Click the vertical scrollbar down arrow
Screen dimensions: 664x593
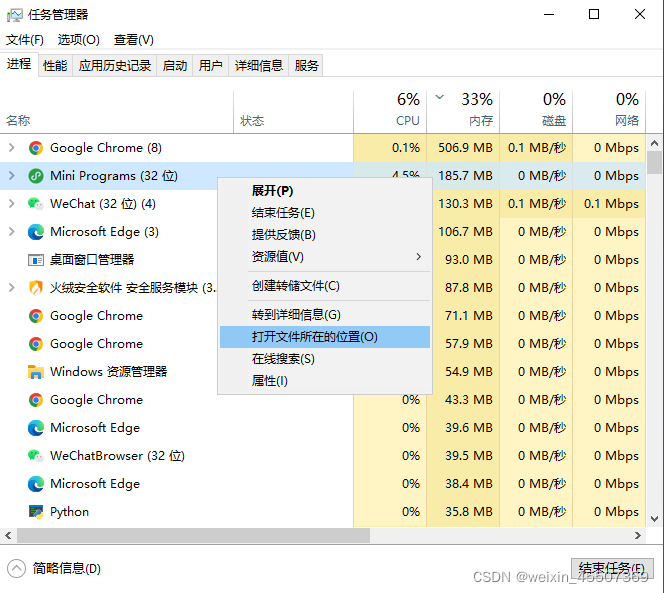pos(655,519)
